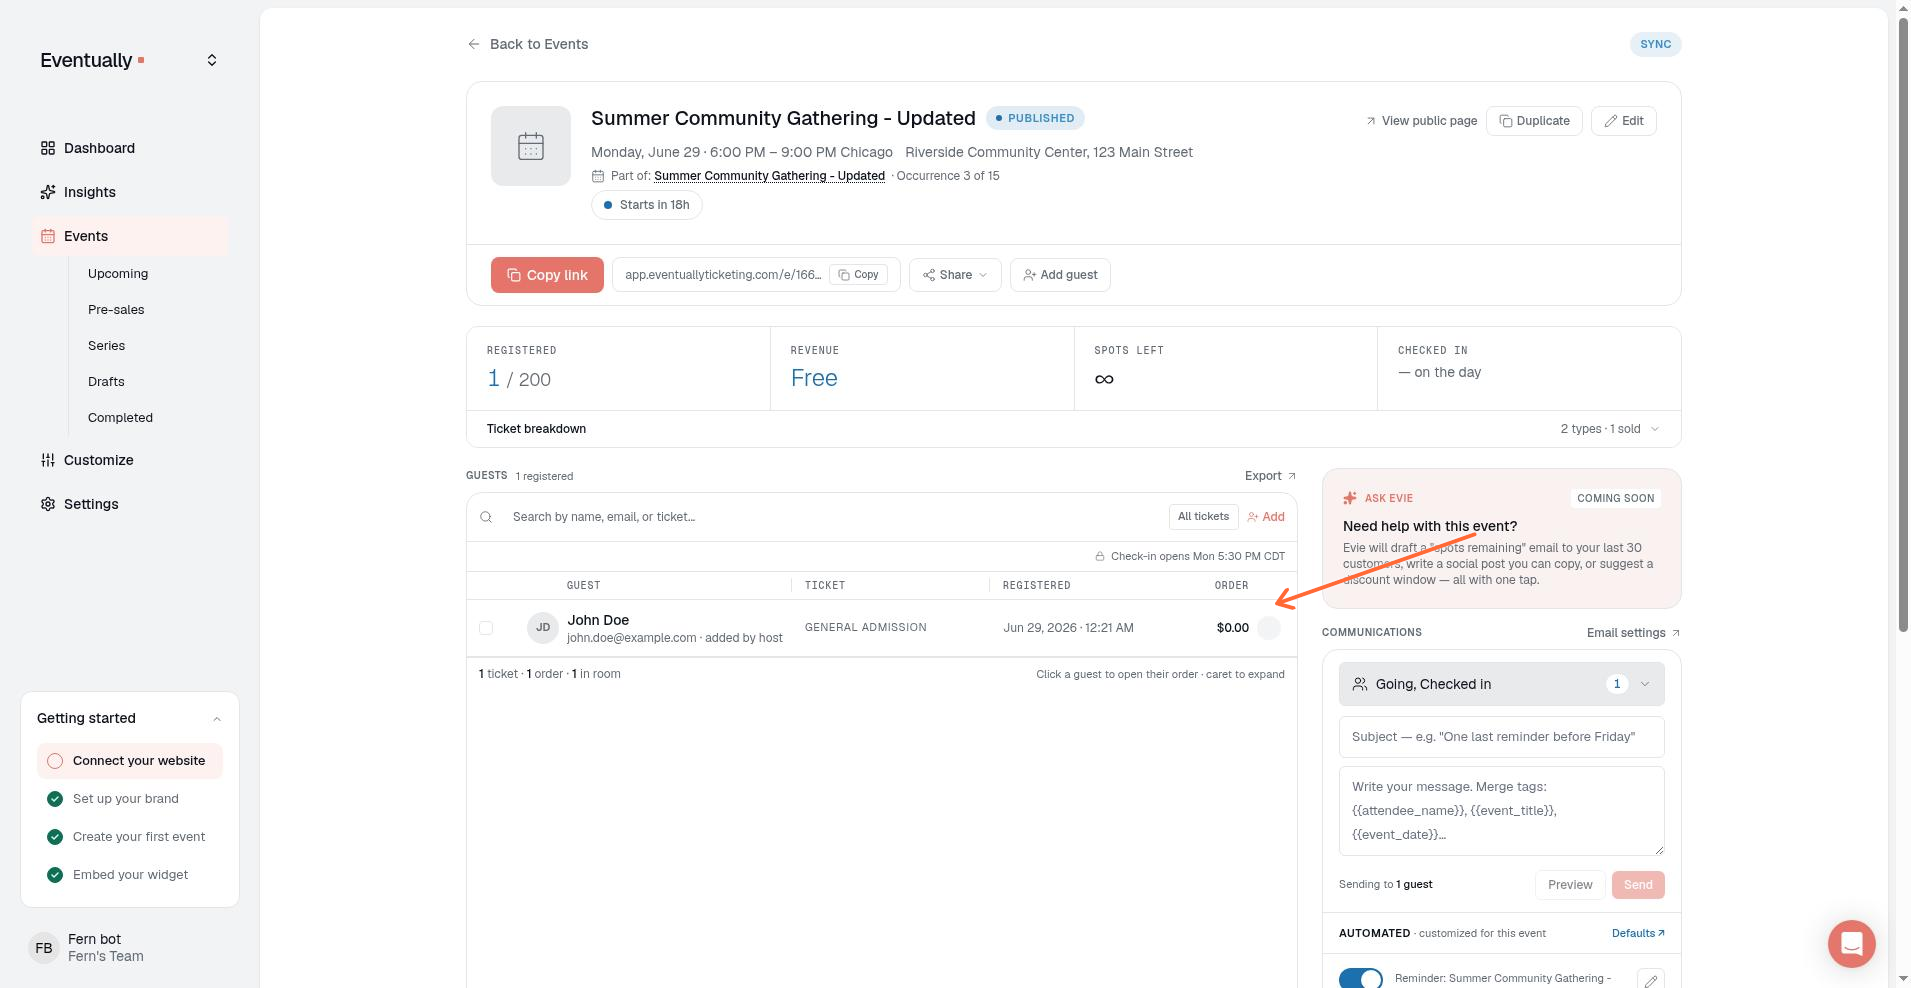1911x988 pixels.
Task: Open the Drafts submenu item
Action: (x=106, y=382)
